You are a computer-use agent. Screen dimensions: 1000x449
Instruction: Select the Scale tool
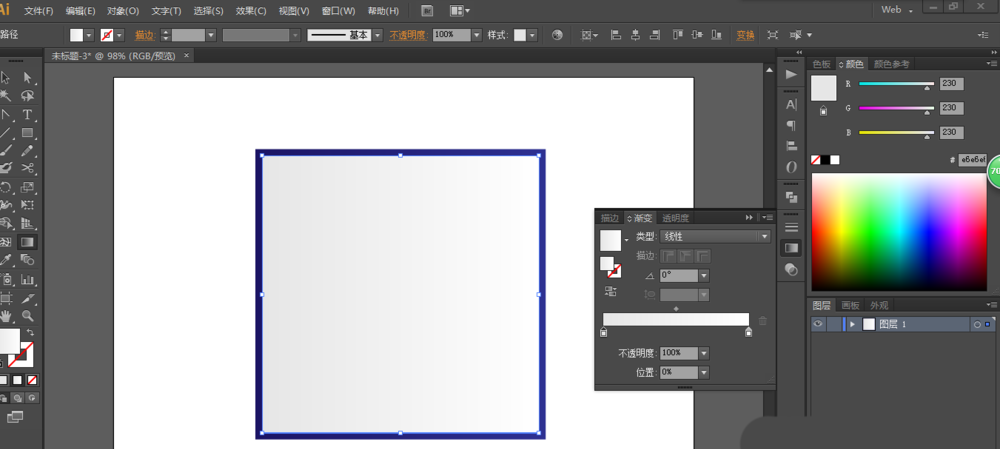(27, 187)
